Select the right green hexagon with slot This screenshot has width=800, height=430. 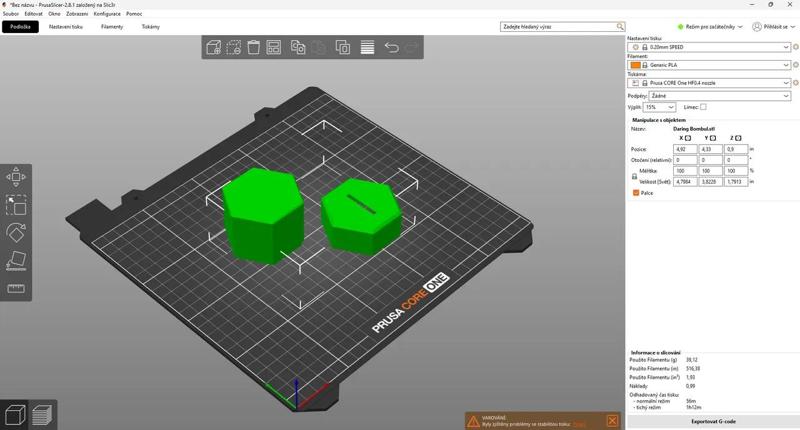tap(361, 217)
